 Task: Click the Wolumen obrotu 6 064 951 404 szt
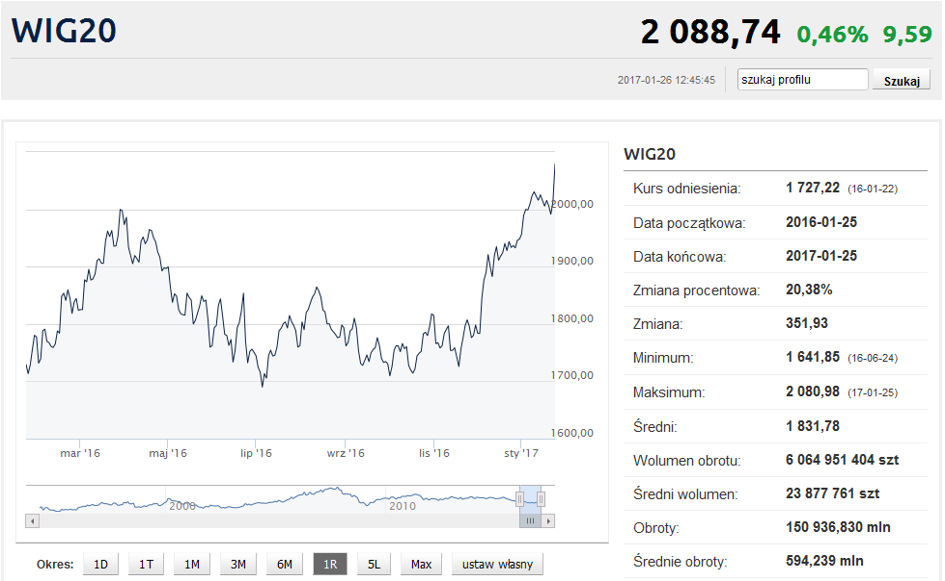point(842,460)
